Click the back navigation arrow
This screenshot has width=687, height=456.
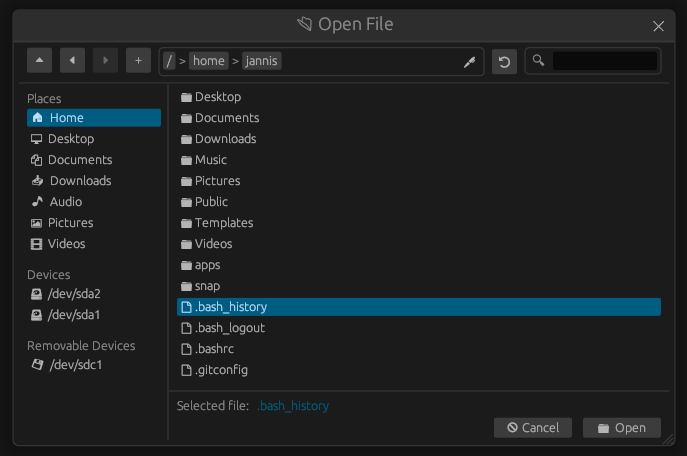pyautogui.click(x=72, y=60)
